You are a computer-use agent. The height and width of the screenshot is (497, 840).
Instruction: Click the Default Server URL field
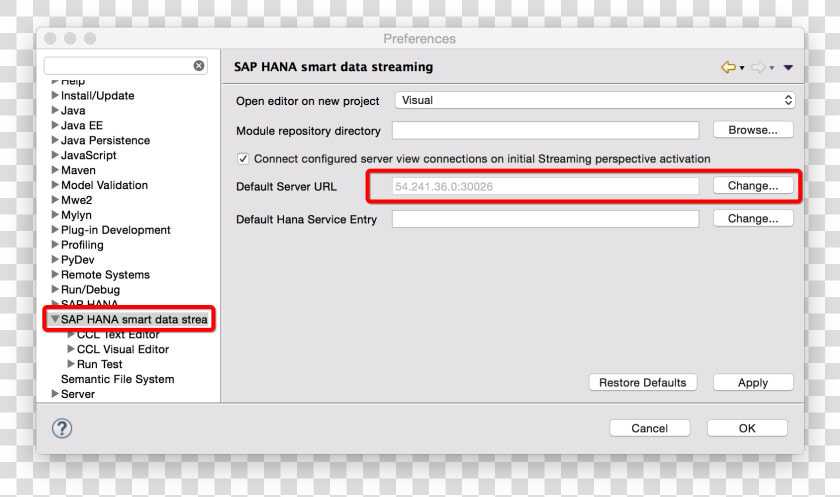tap(545, 186)
